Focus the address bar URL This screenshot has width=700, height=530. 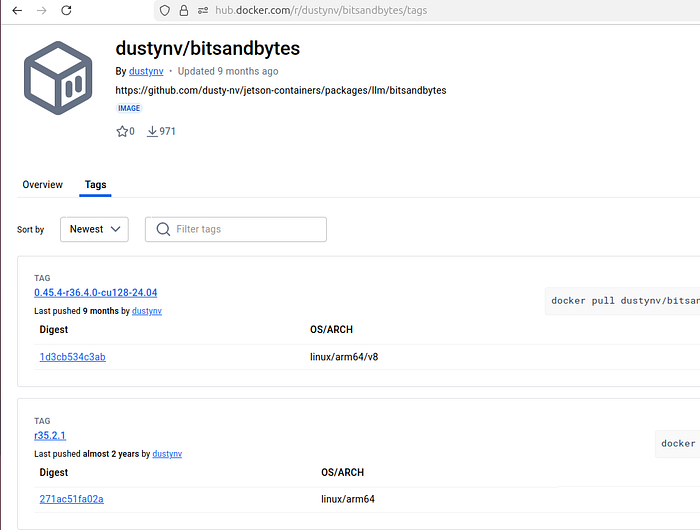tap(321, 10)
